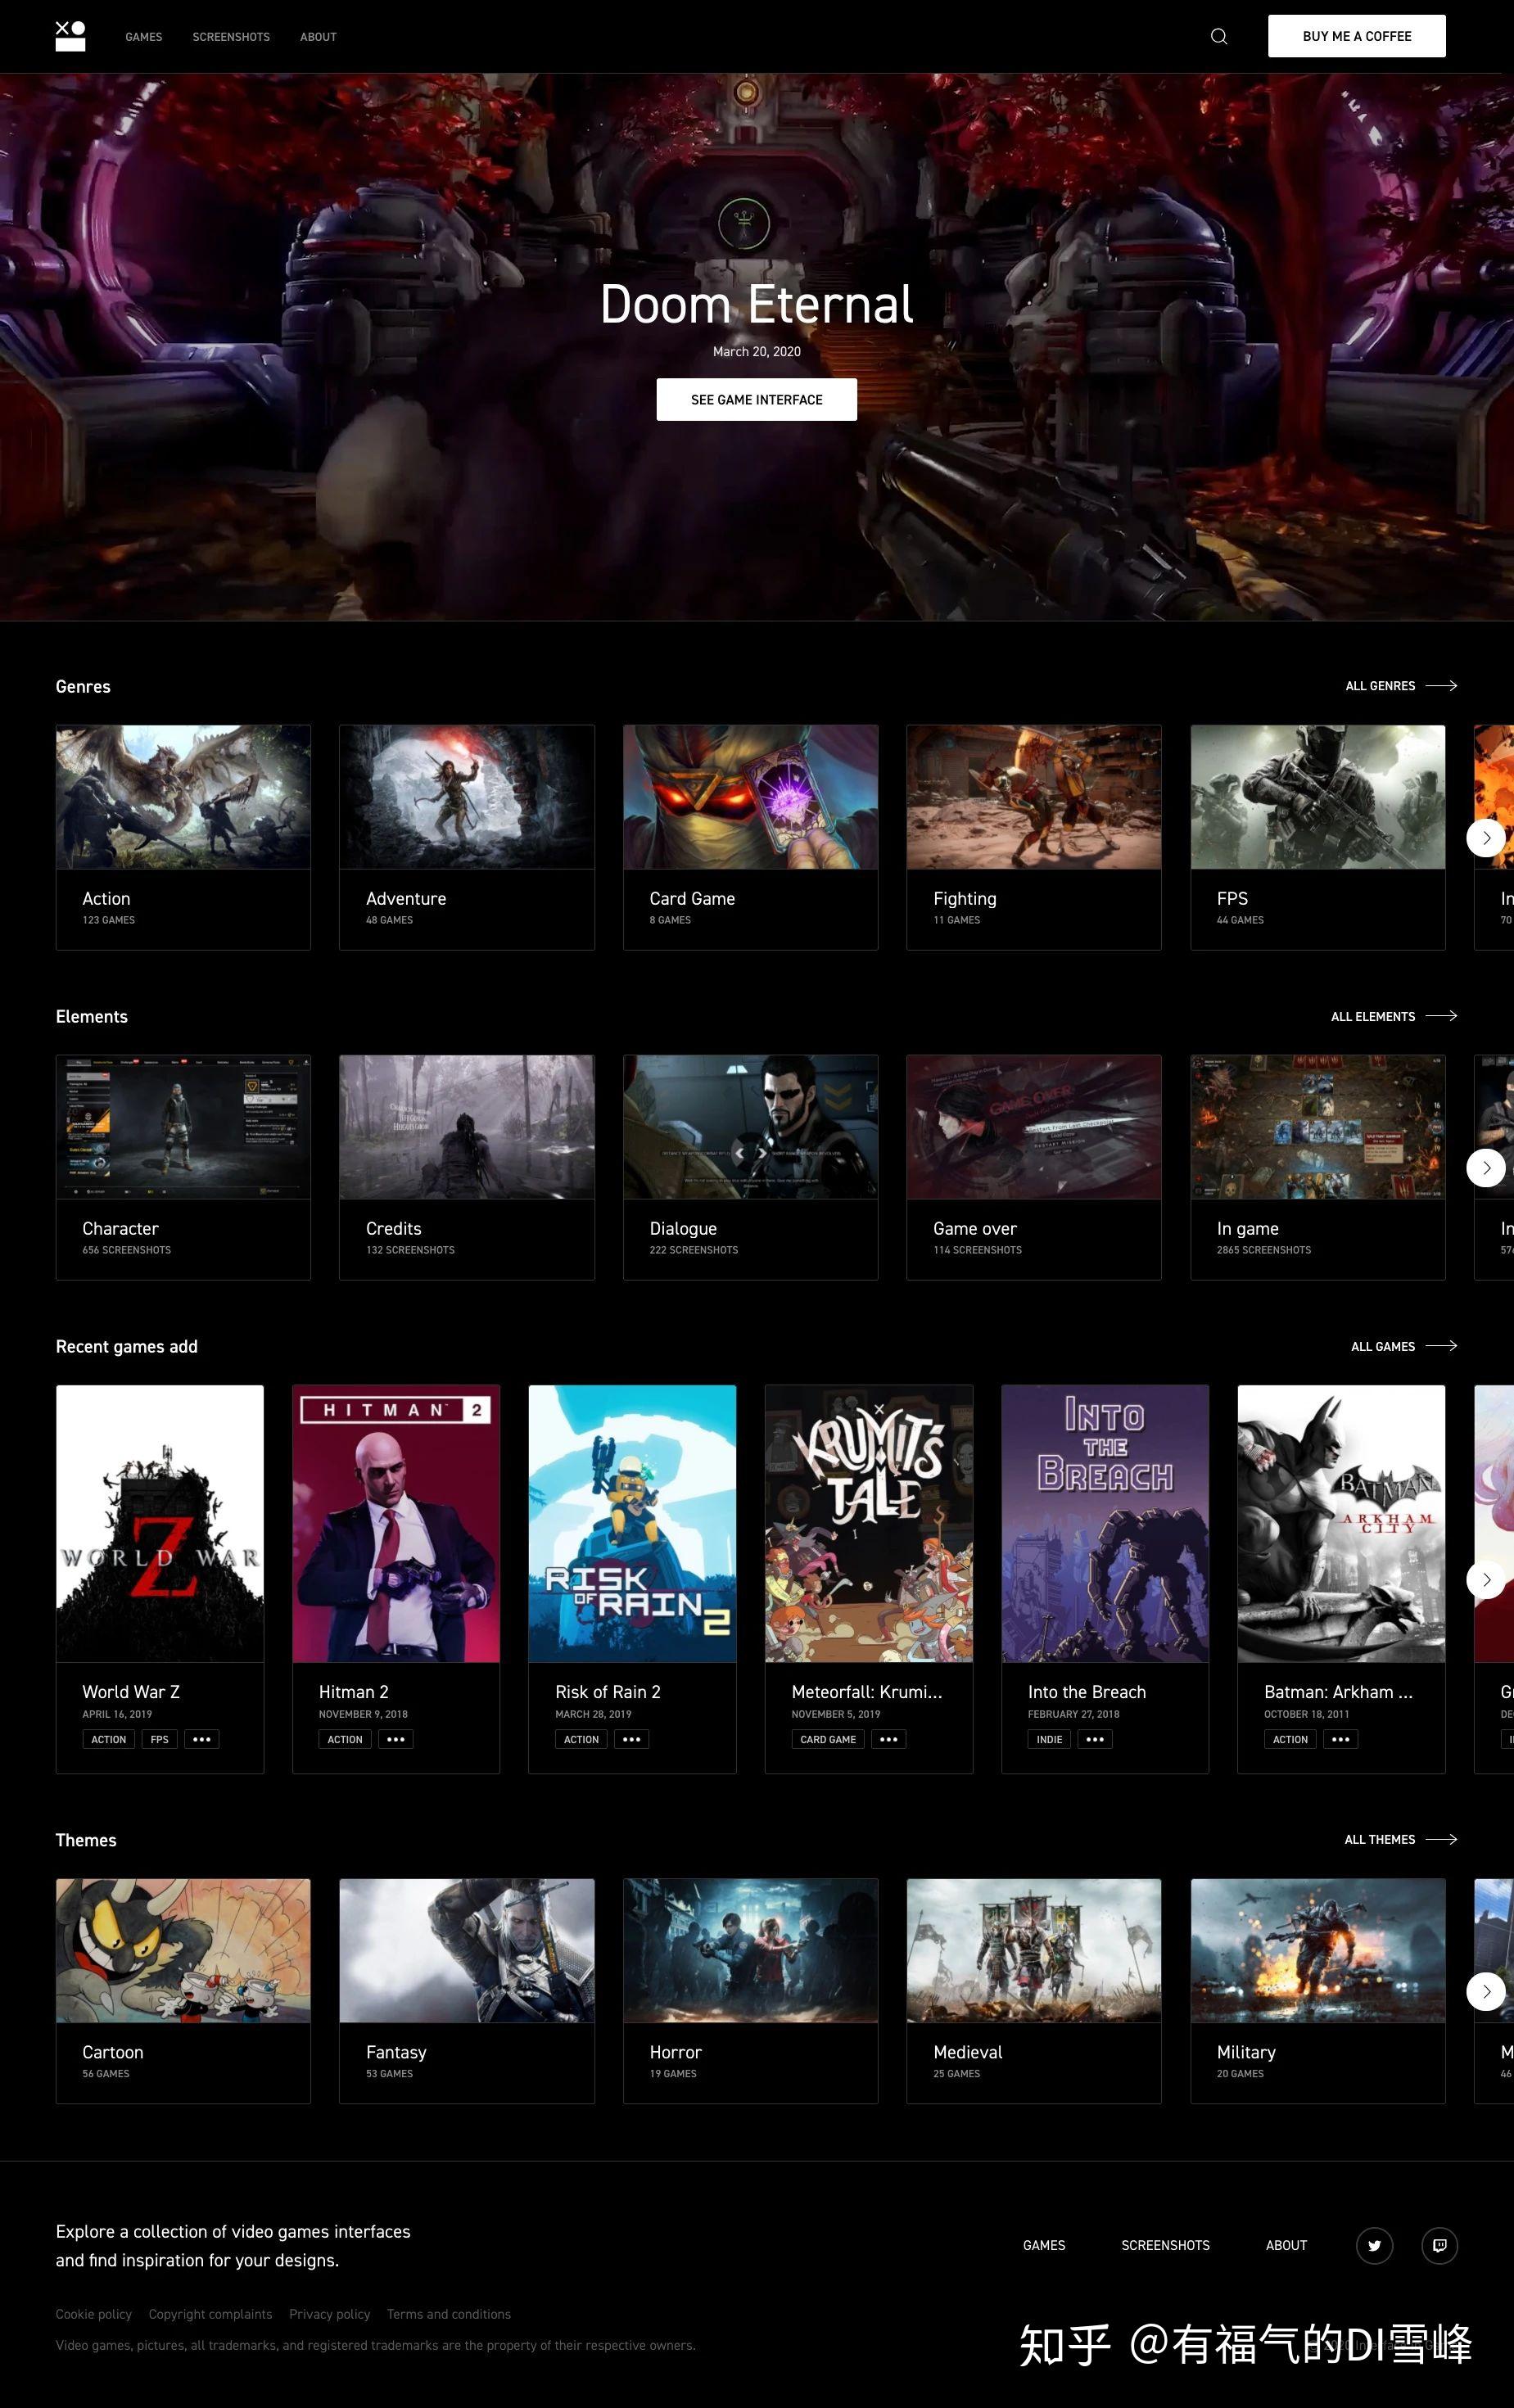The height and width of the screenshot is (2408, 1514).
Task: Click the Buy Me a Coffee button
Action: (x=1357, y=36)
